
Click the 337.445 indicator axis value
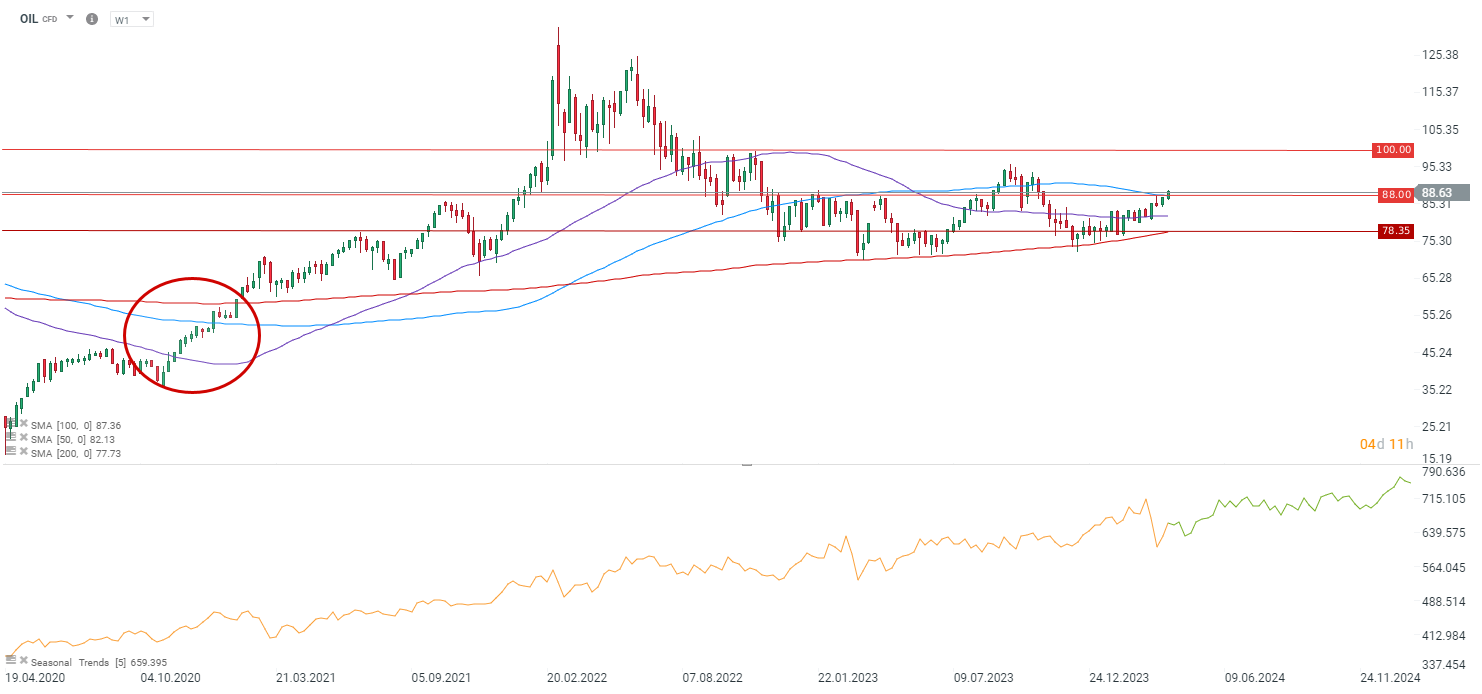click(1443, 664)
